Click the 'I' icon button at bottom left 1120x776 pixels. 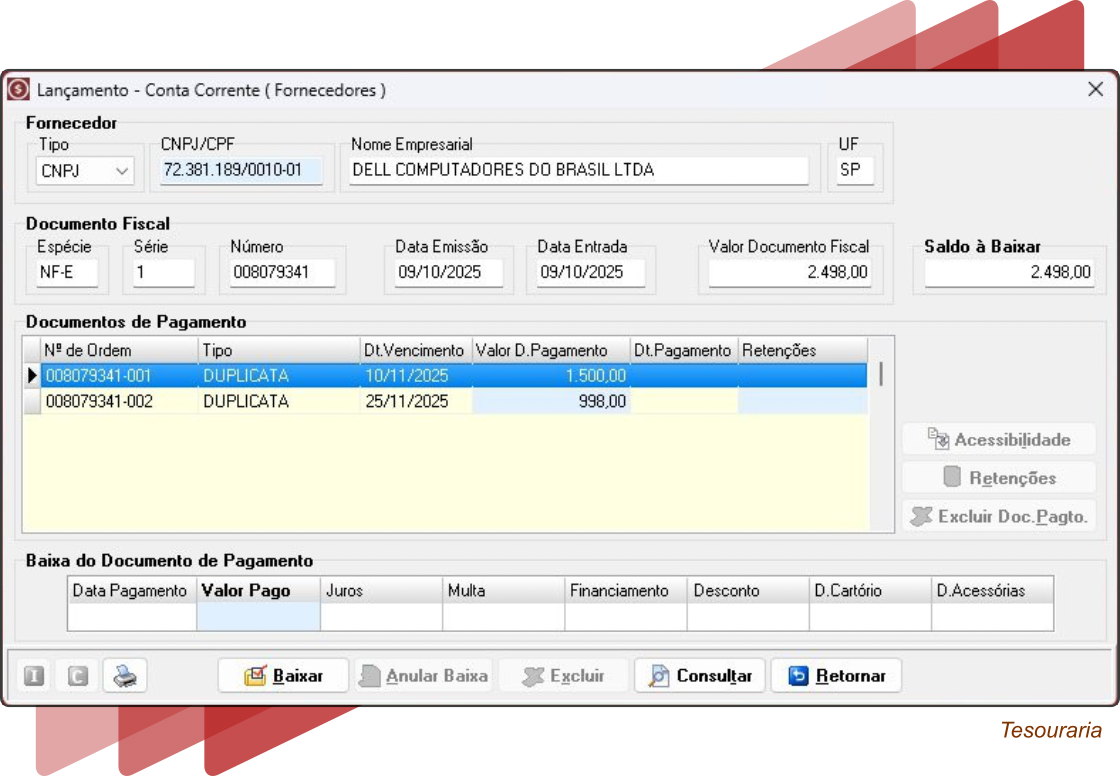(x=34, y=676)
